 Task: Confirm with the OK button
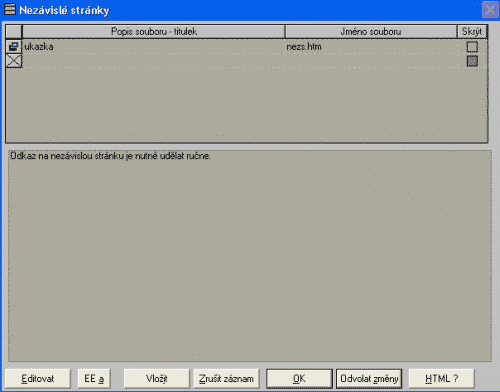coord(299,379)
